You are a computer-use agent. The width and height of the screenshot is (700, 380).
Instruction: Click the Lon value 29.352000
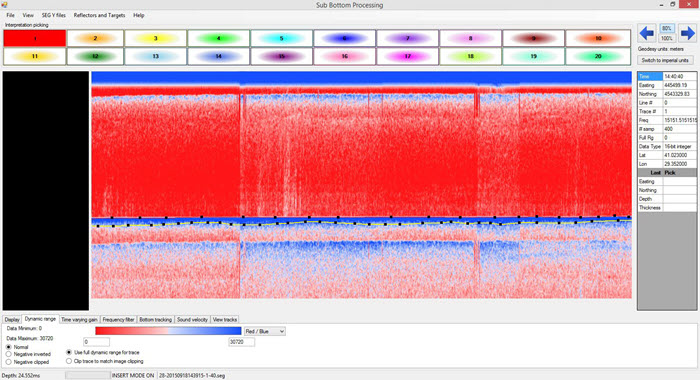point(679,164)
